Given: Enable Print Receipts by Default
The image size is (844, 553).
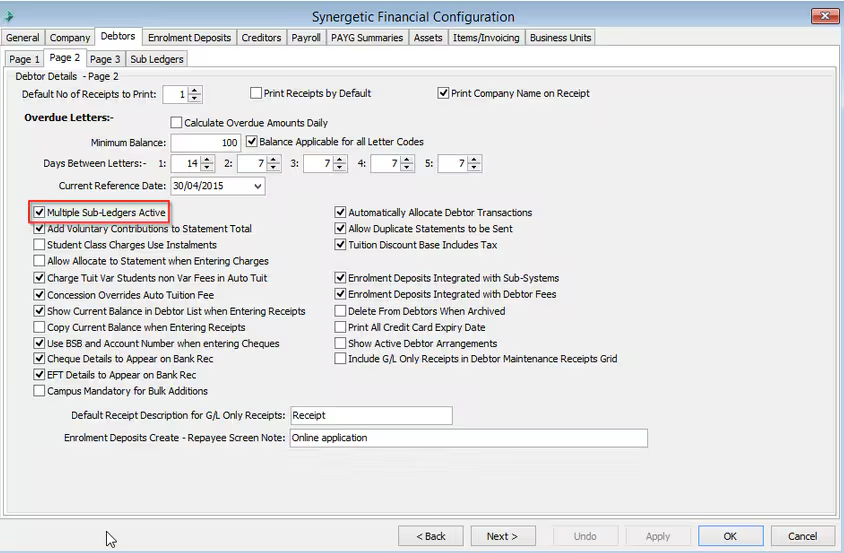Looking at the screenshot, I should 256,93.
